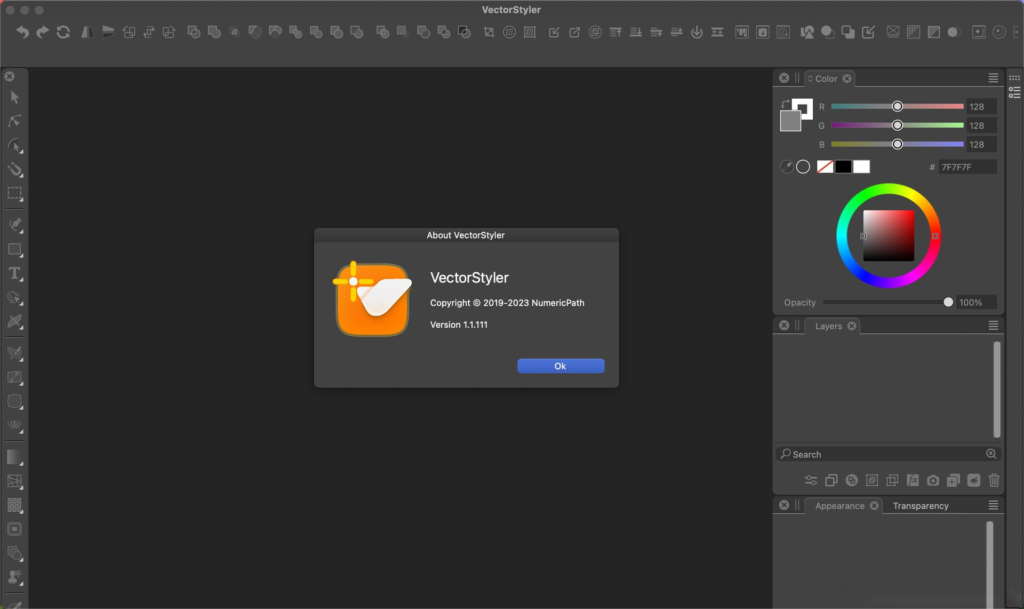Screen dimensions: 1024x609
Task: Select the node editing tool below the arrow
Action: pos(14,121)
